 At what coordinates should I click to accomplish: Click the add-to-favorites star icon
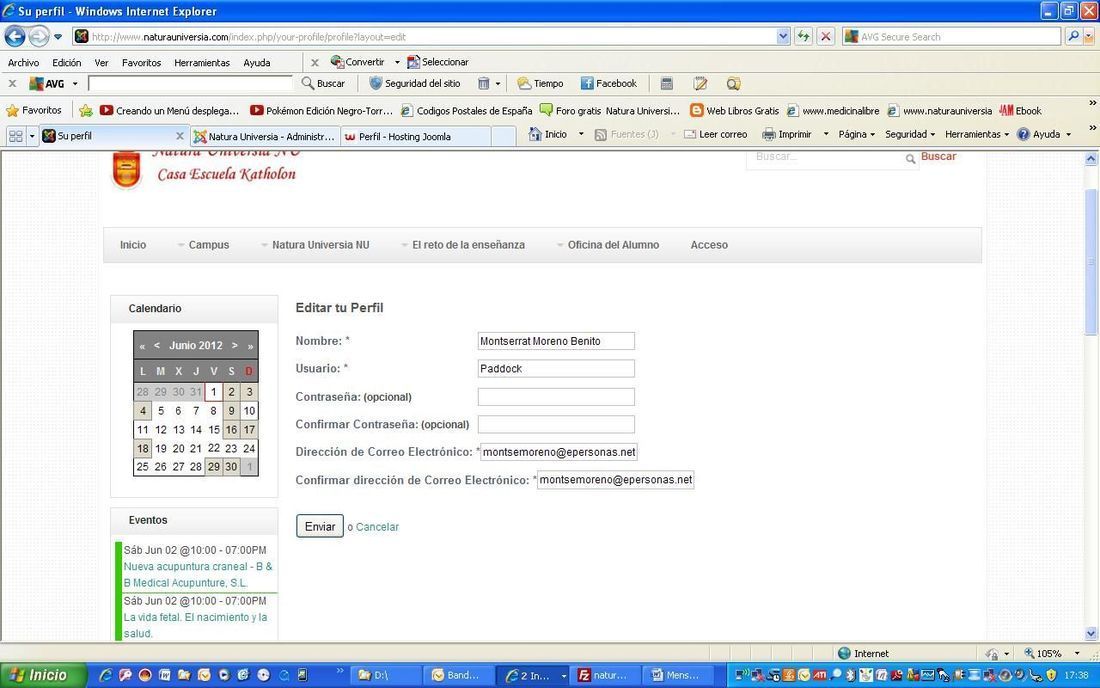tap(86, 110)
